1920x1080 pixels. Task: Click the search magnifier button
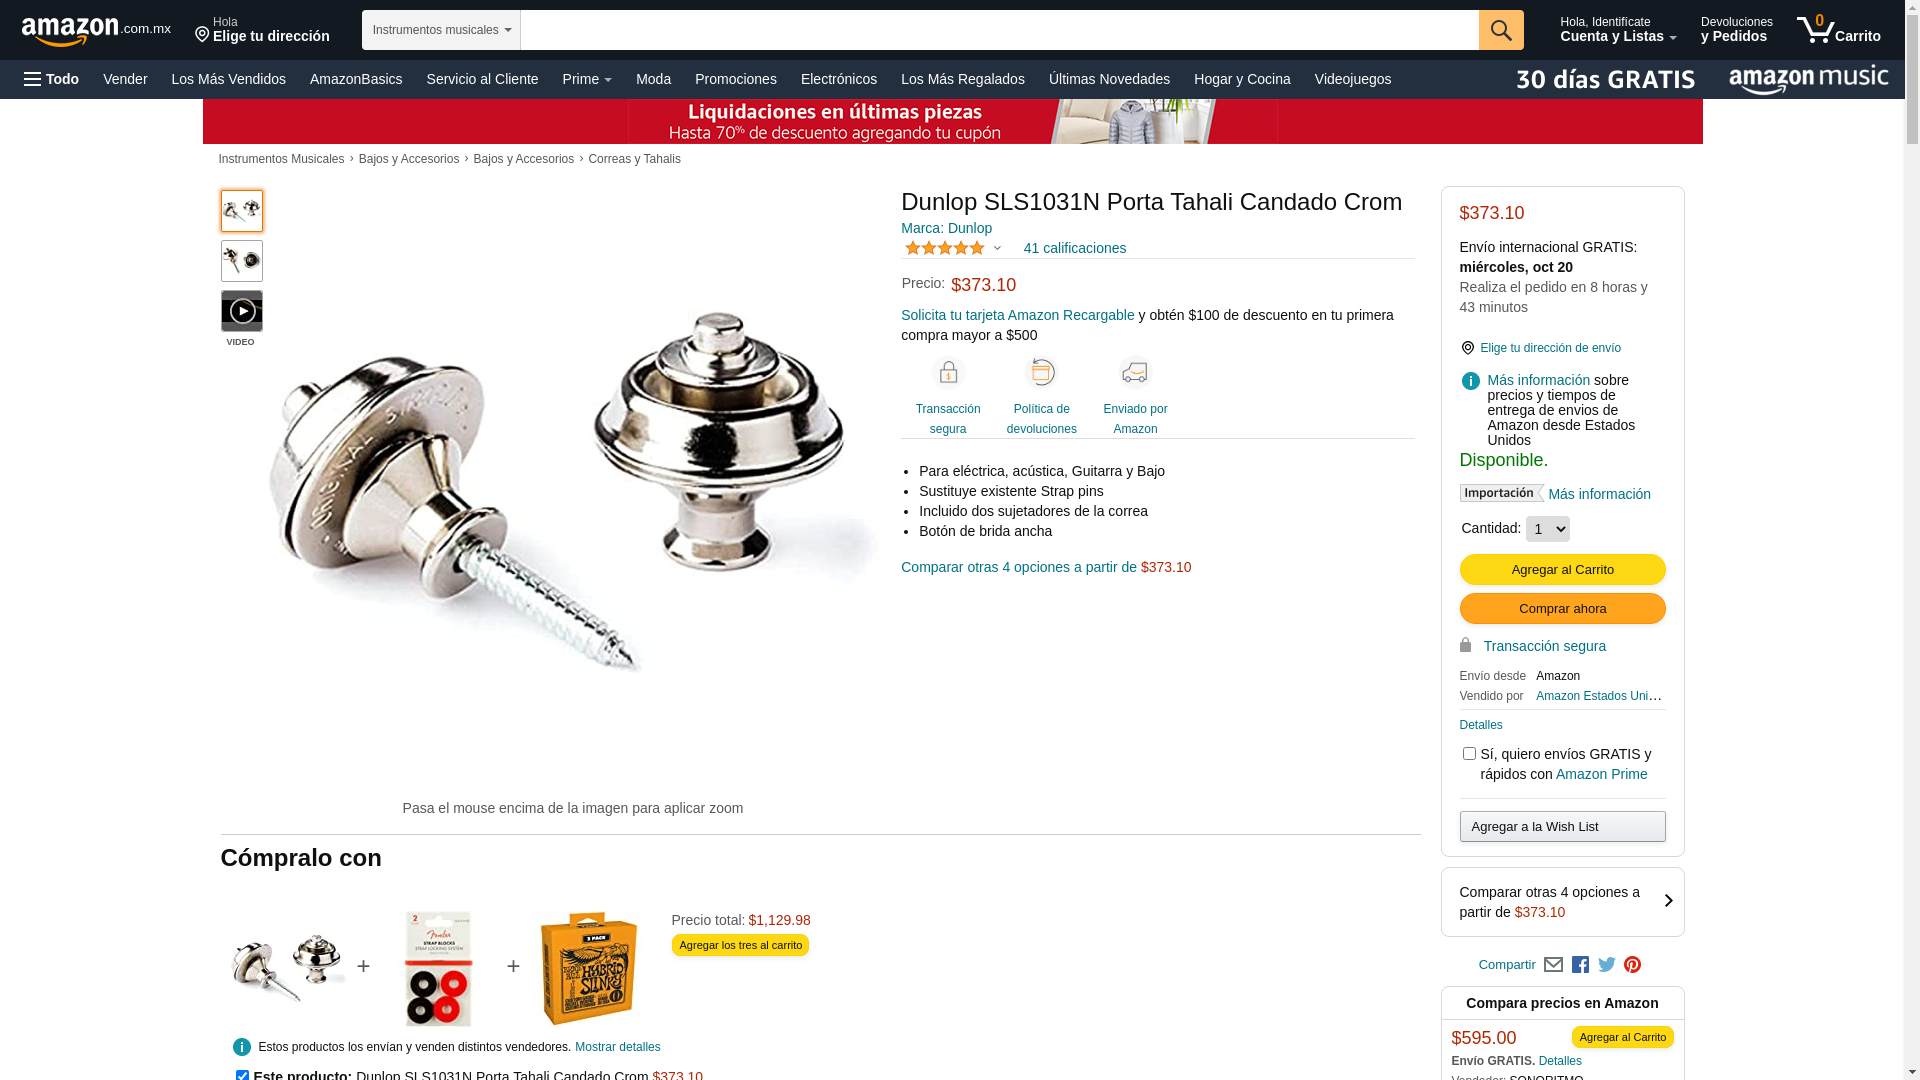coord(1501,30)
